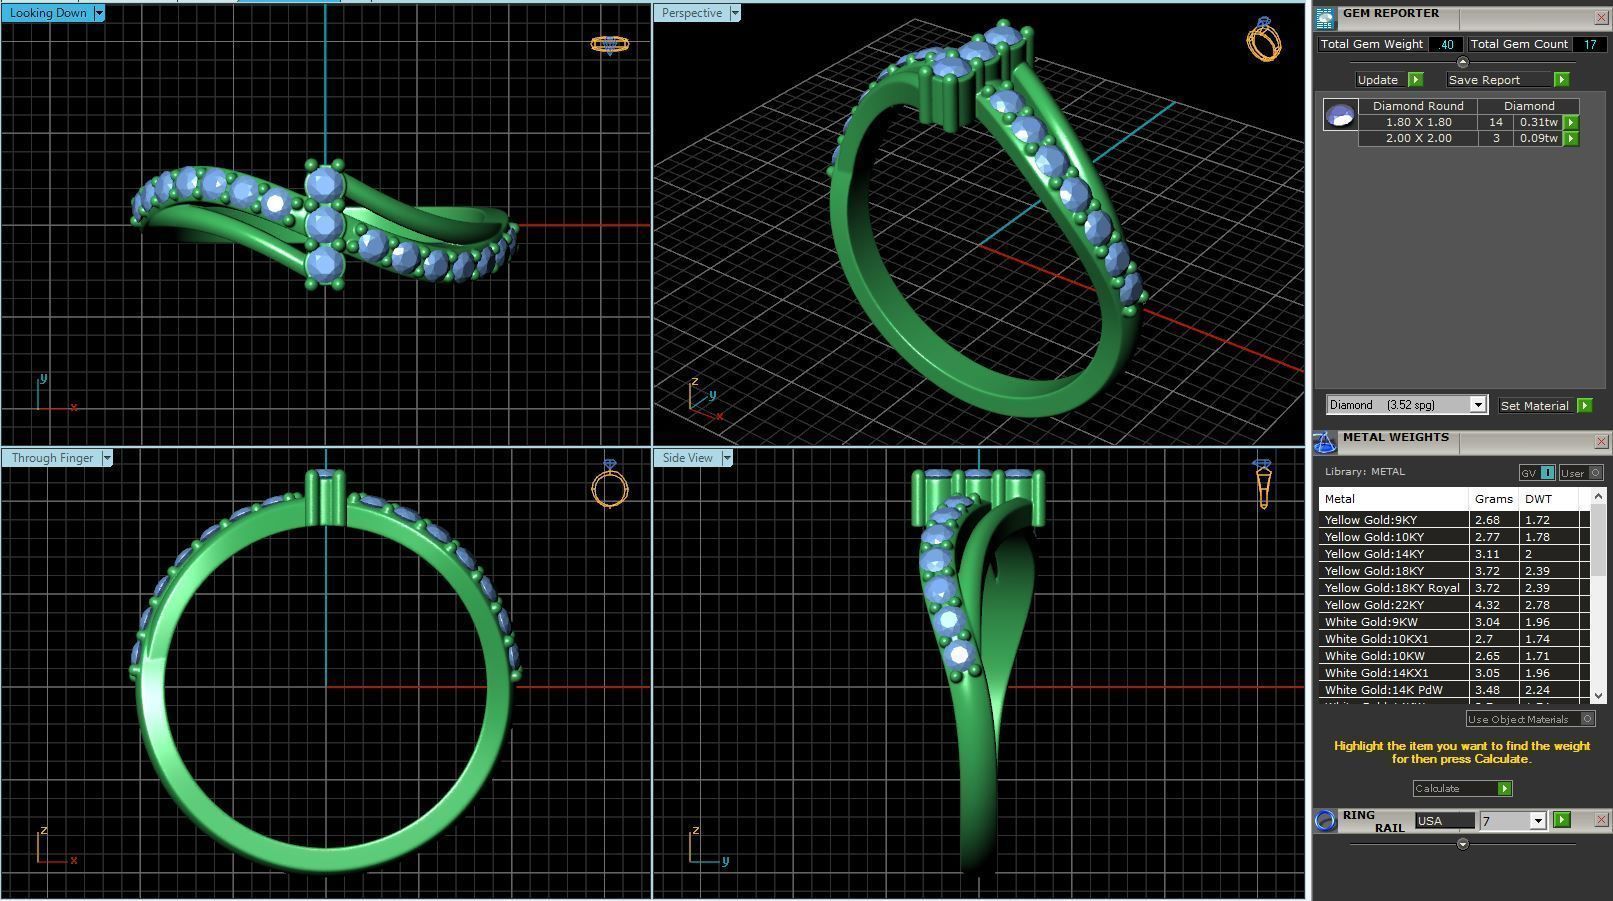Click the Diamond Round header cell
The height and width of the screenshot is (901, 1613).
click(1418, 106)
